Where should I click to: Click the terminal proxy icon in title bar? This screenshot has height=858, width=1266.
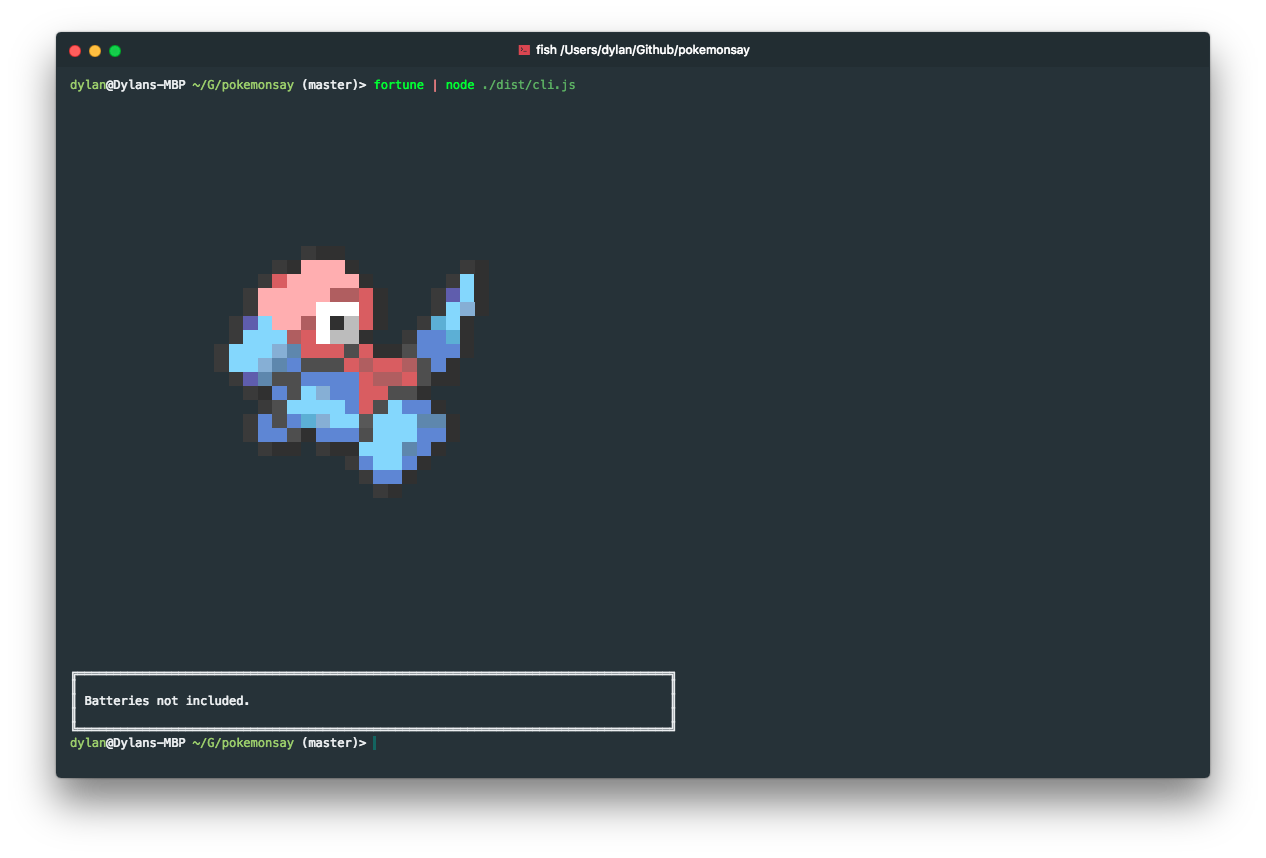tap(523, 50)
